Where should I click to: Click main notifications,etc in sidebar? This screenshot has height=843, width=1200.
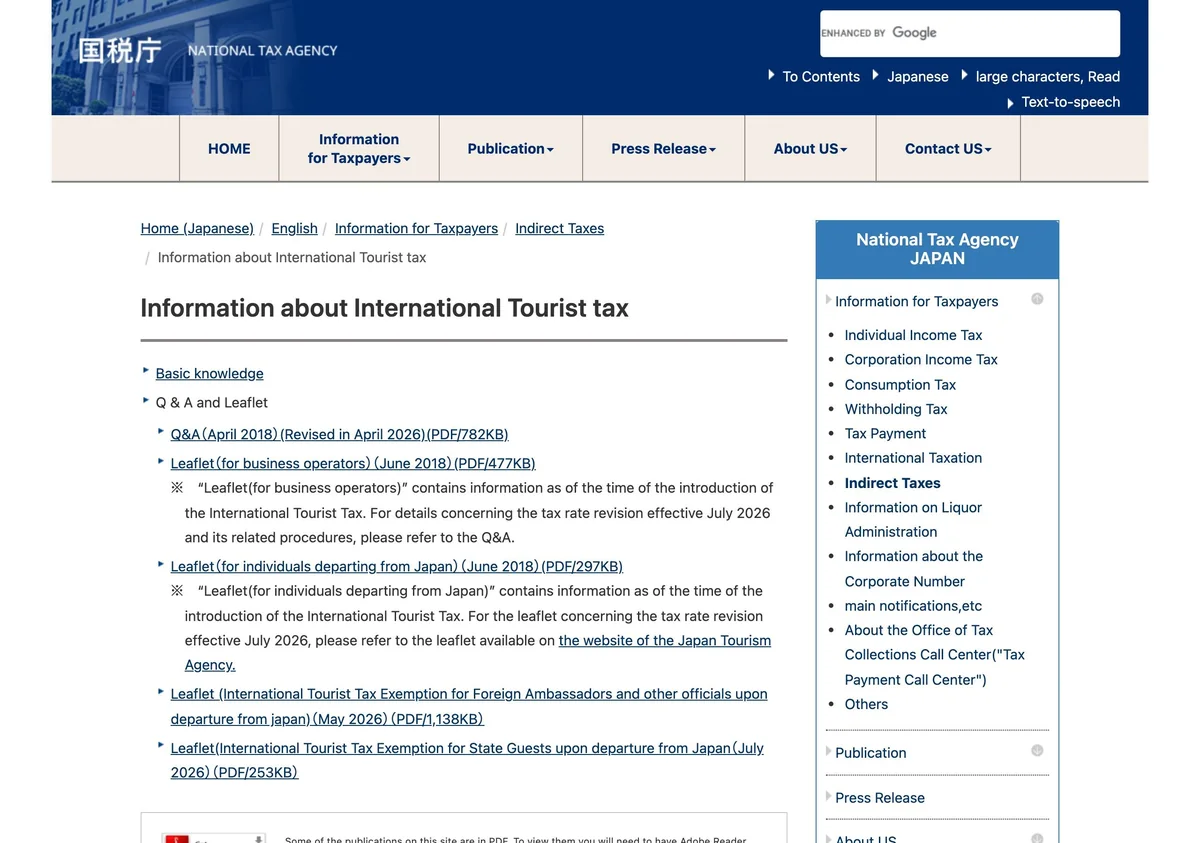[913, 606]
